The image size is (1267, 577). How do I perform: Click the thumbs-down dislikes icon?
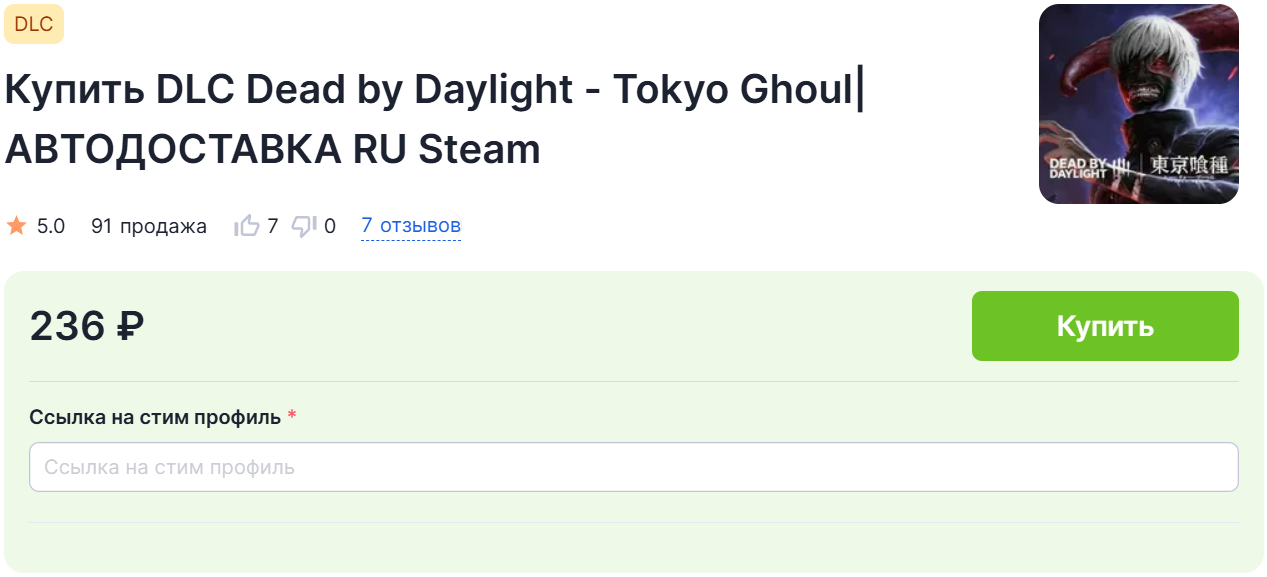304,227
